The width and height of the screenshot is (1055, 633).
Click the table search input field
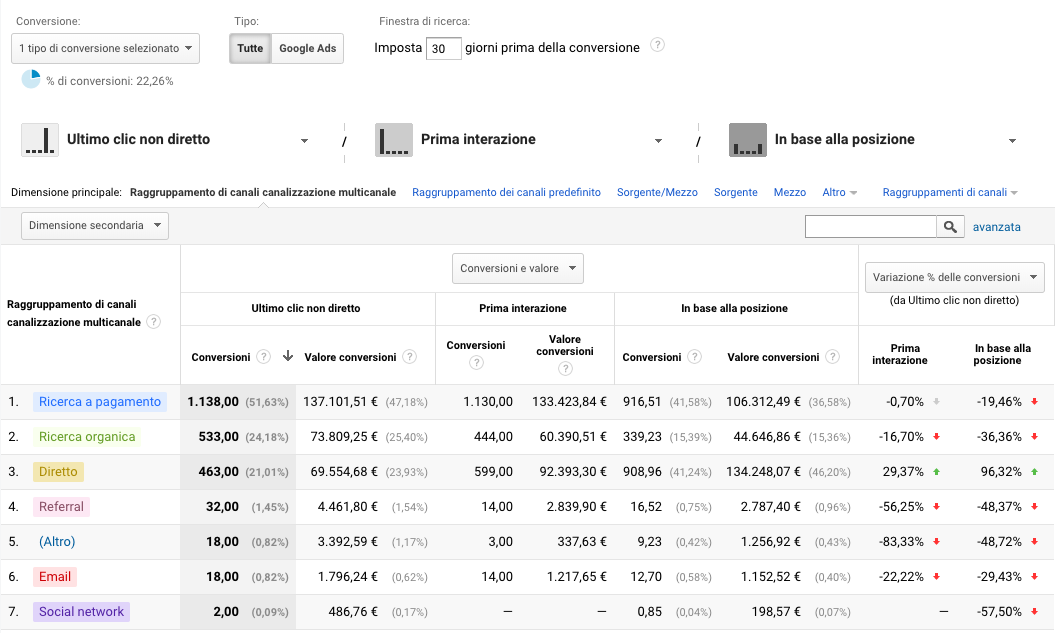tap(871, 227)
